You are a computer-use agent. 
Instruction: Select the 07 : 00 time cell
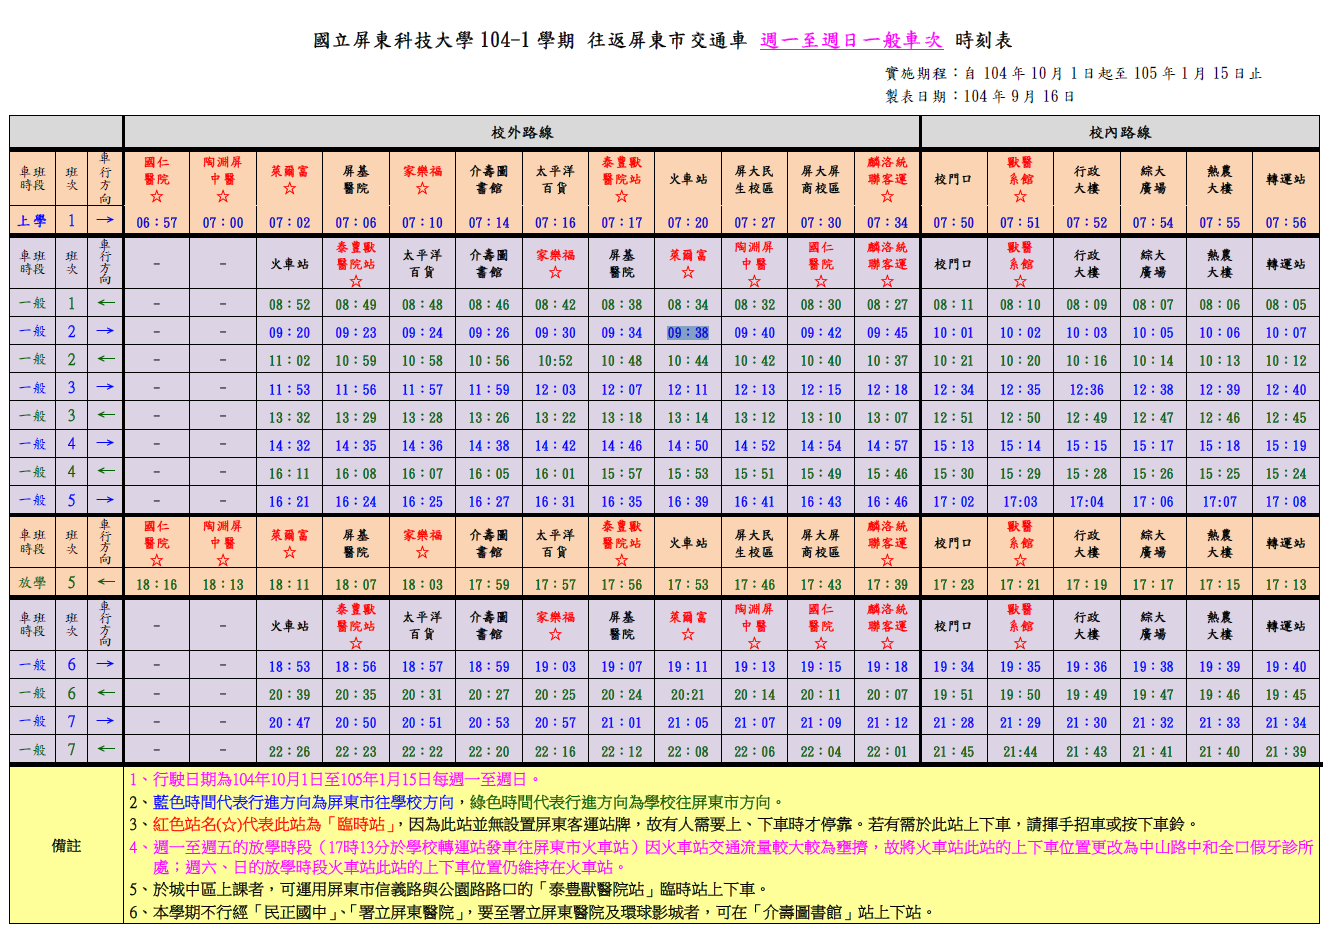coord(223,223)
